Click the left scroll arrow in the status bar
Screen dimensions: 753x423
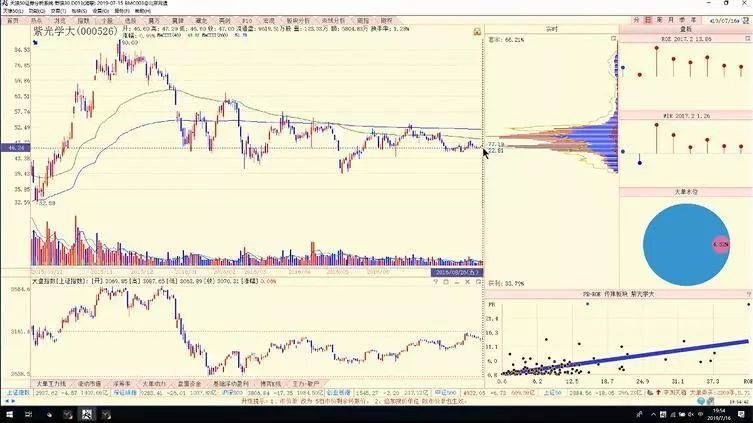click(7, 401)
